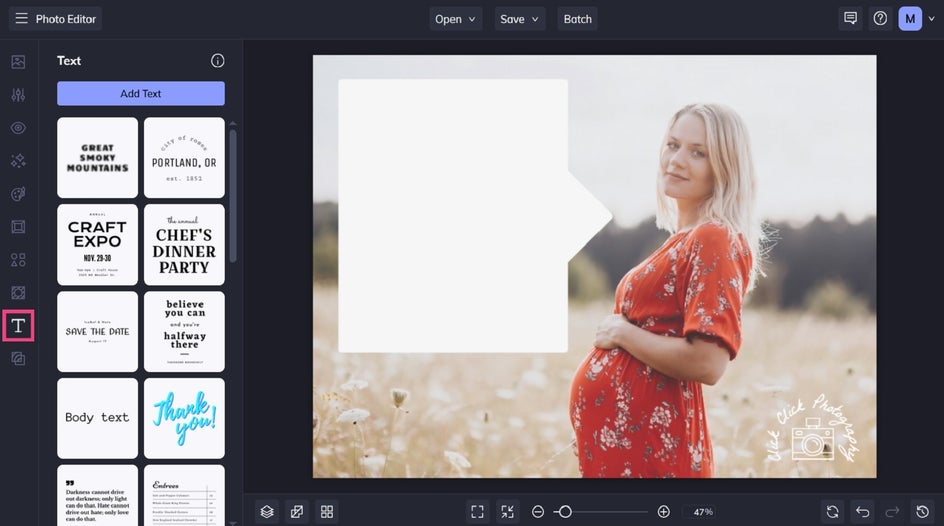The image size is (944, 526).
Task: Click the collapse to actual size icon
Action: point(508,512)
